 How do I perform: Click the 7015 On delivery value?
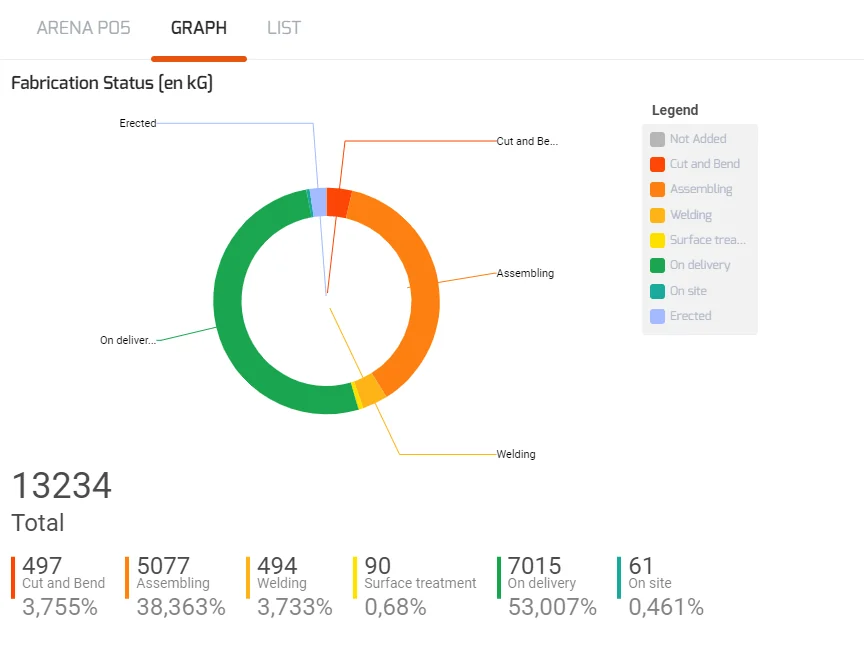coord(534,565)
